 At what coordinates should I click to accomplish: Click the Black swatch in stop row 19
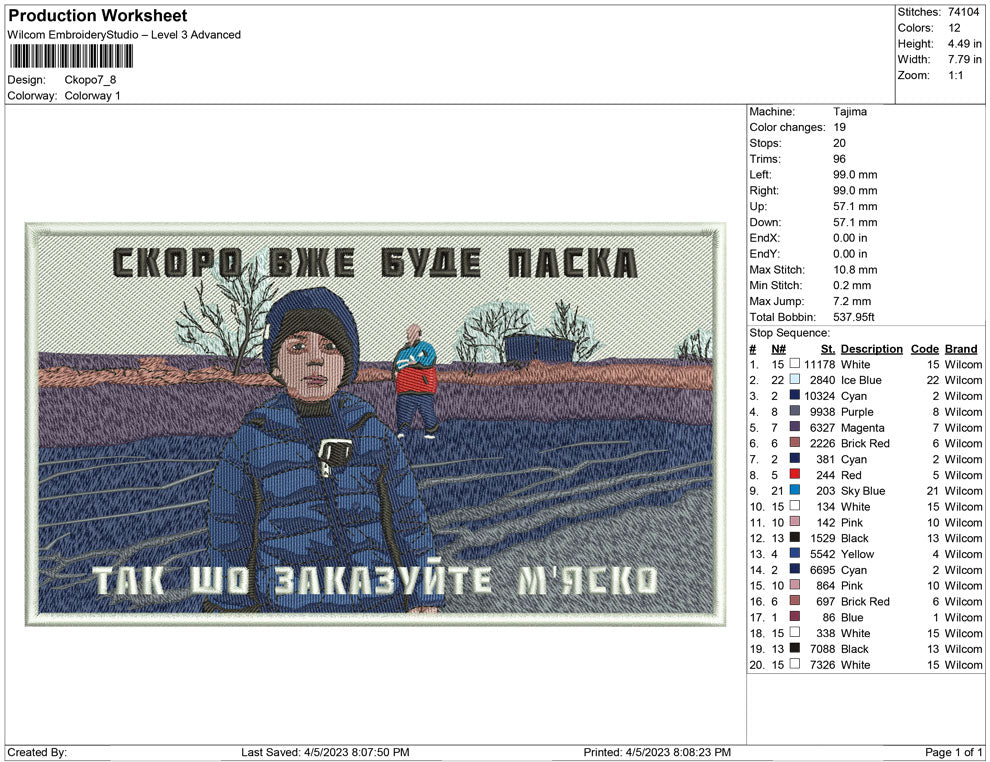pyautogui.click(x=795, y=648)
